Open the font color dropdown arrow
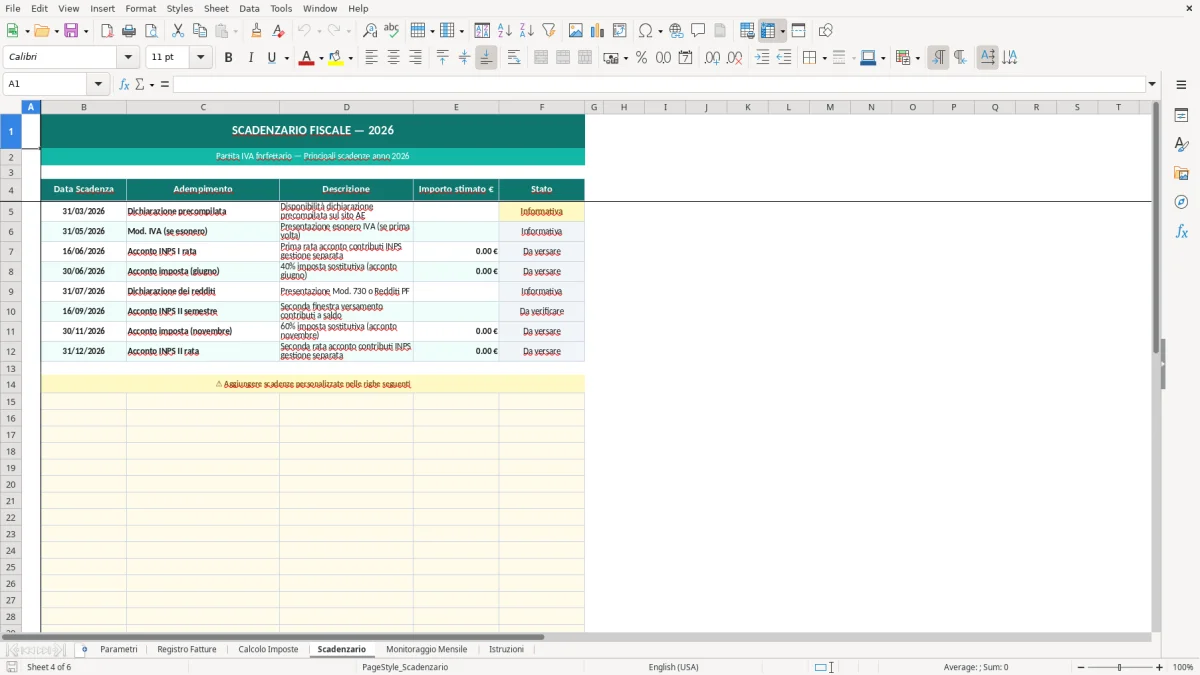This screenshot has width=1200, height=675. (x=320, y=58)
